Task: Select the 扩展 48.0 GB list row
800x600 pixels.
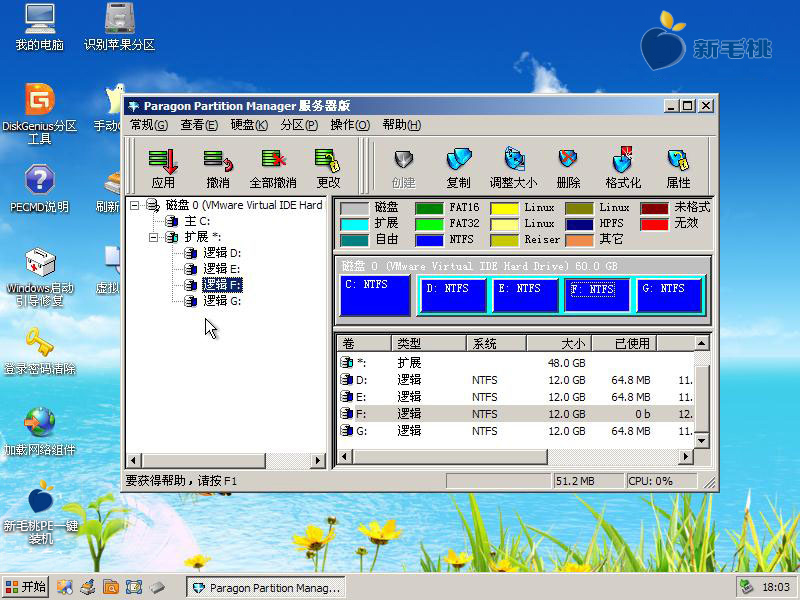Action: [515, 363]
